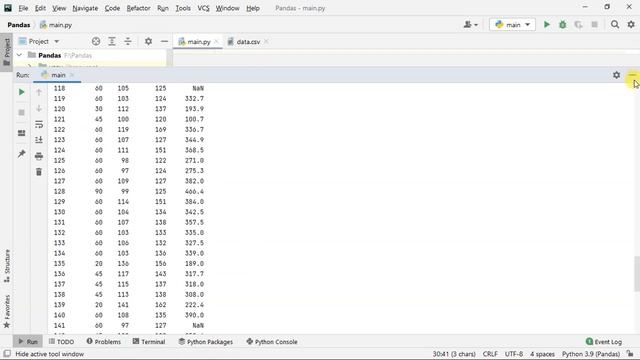Open the Problems tool window
Viewport: 640px width, 360px height.
[104, 342]
